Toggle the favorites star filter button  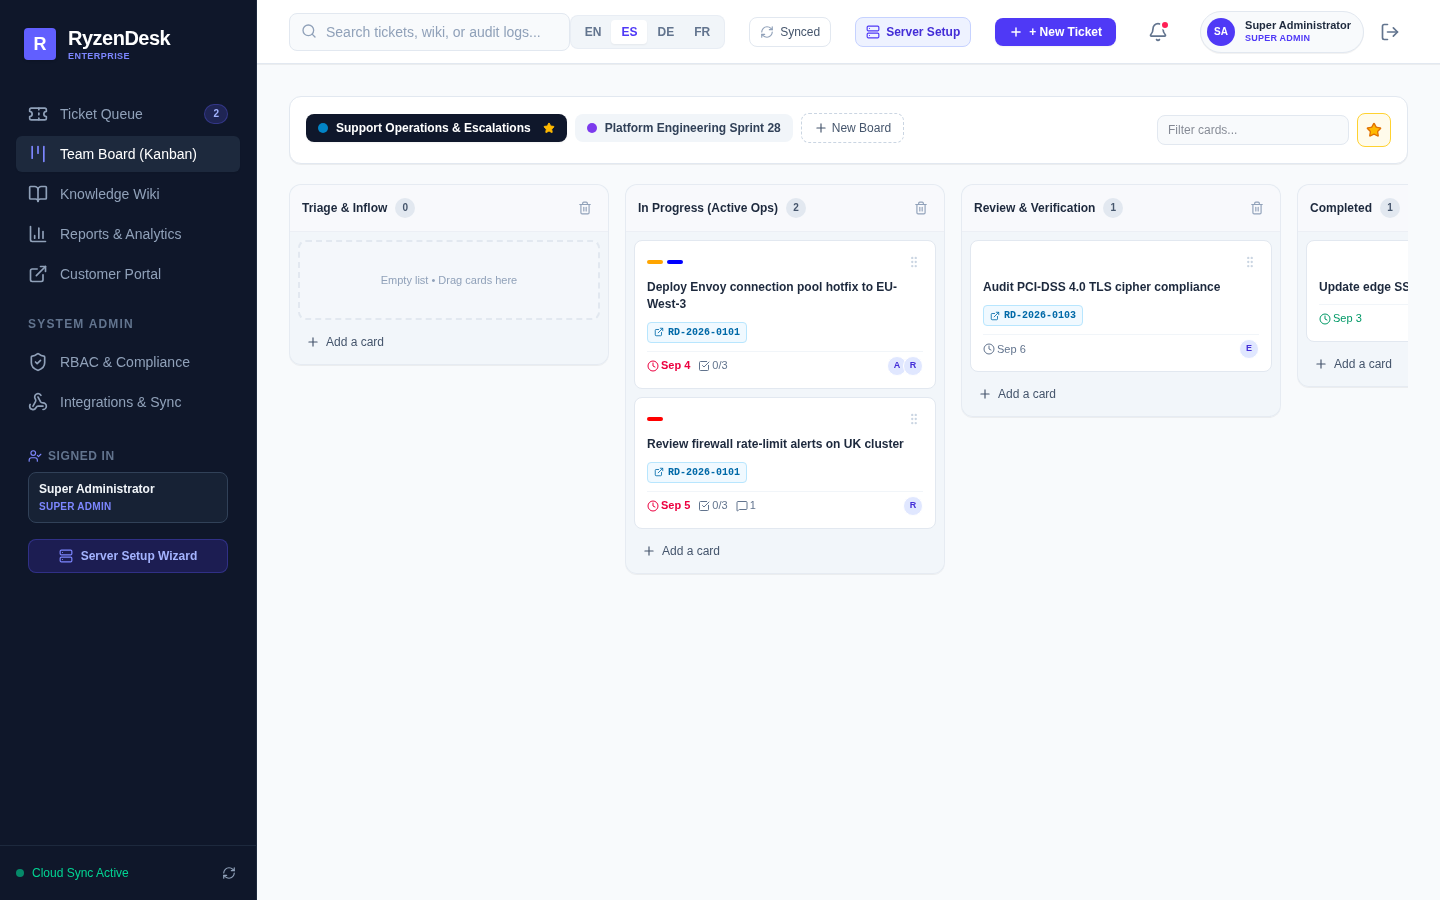(x=1374, y=130)
